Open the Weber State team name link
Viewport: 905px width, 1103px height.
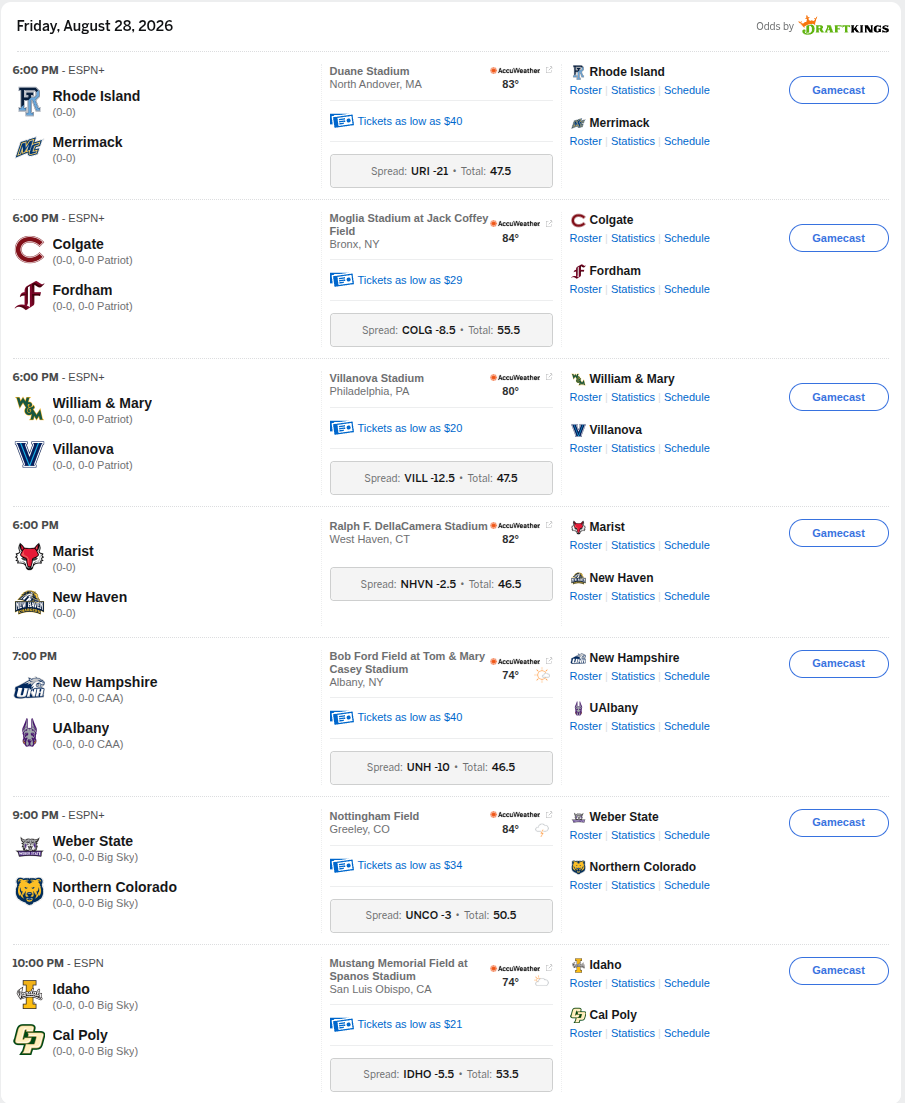tap(624, 817)
